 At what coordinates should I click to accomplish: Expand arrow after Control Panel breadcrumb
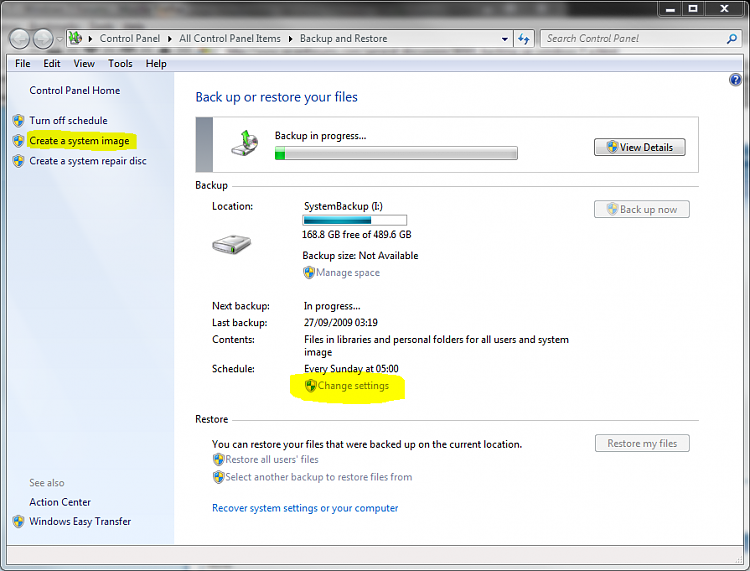(169, 39)
